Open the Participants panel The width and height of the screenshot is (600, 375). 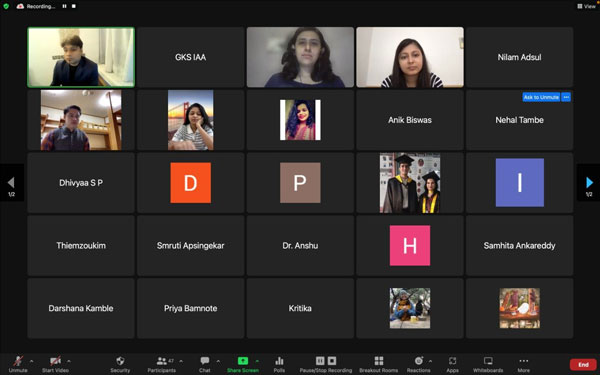[x=161, y=364]
